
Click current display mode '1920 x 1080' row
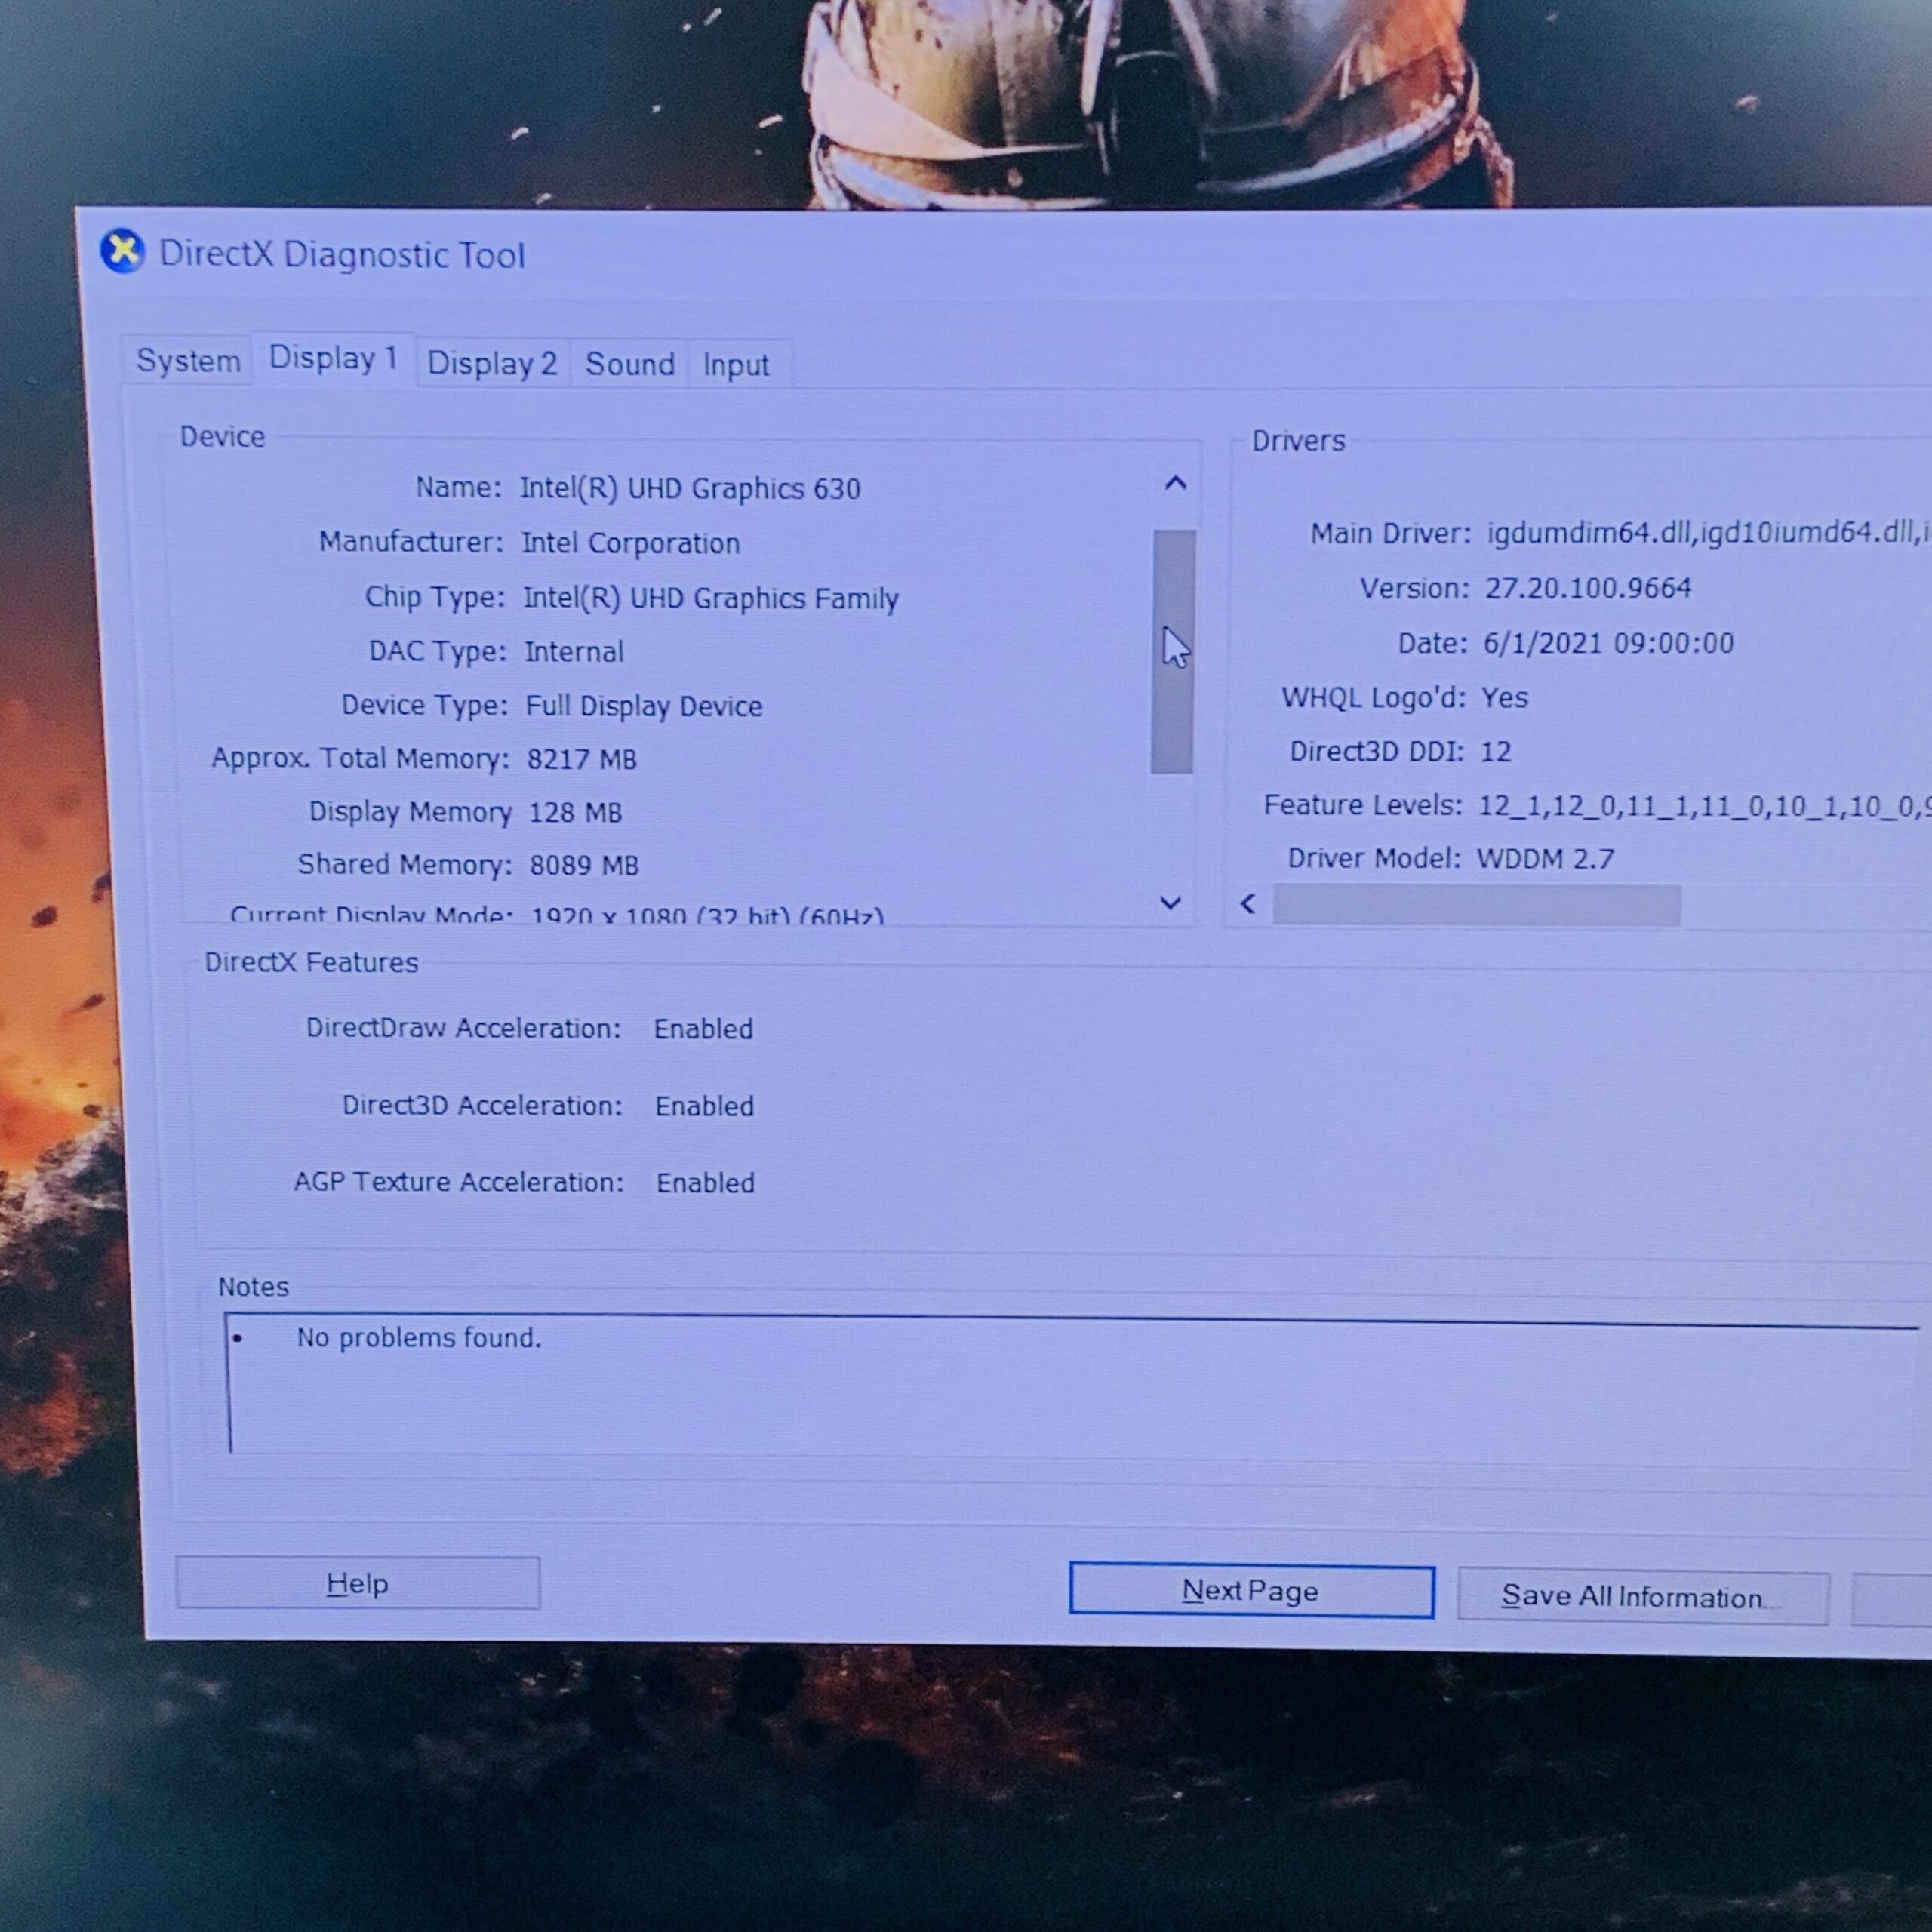[x=708, y=914]
